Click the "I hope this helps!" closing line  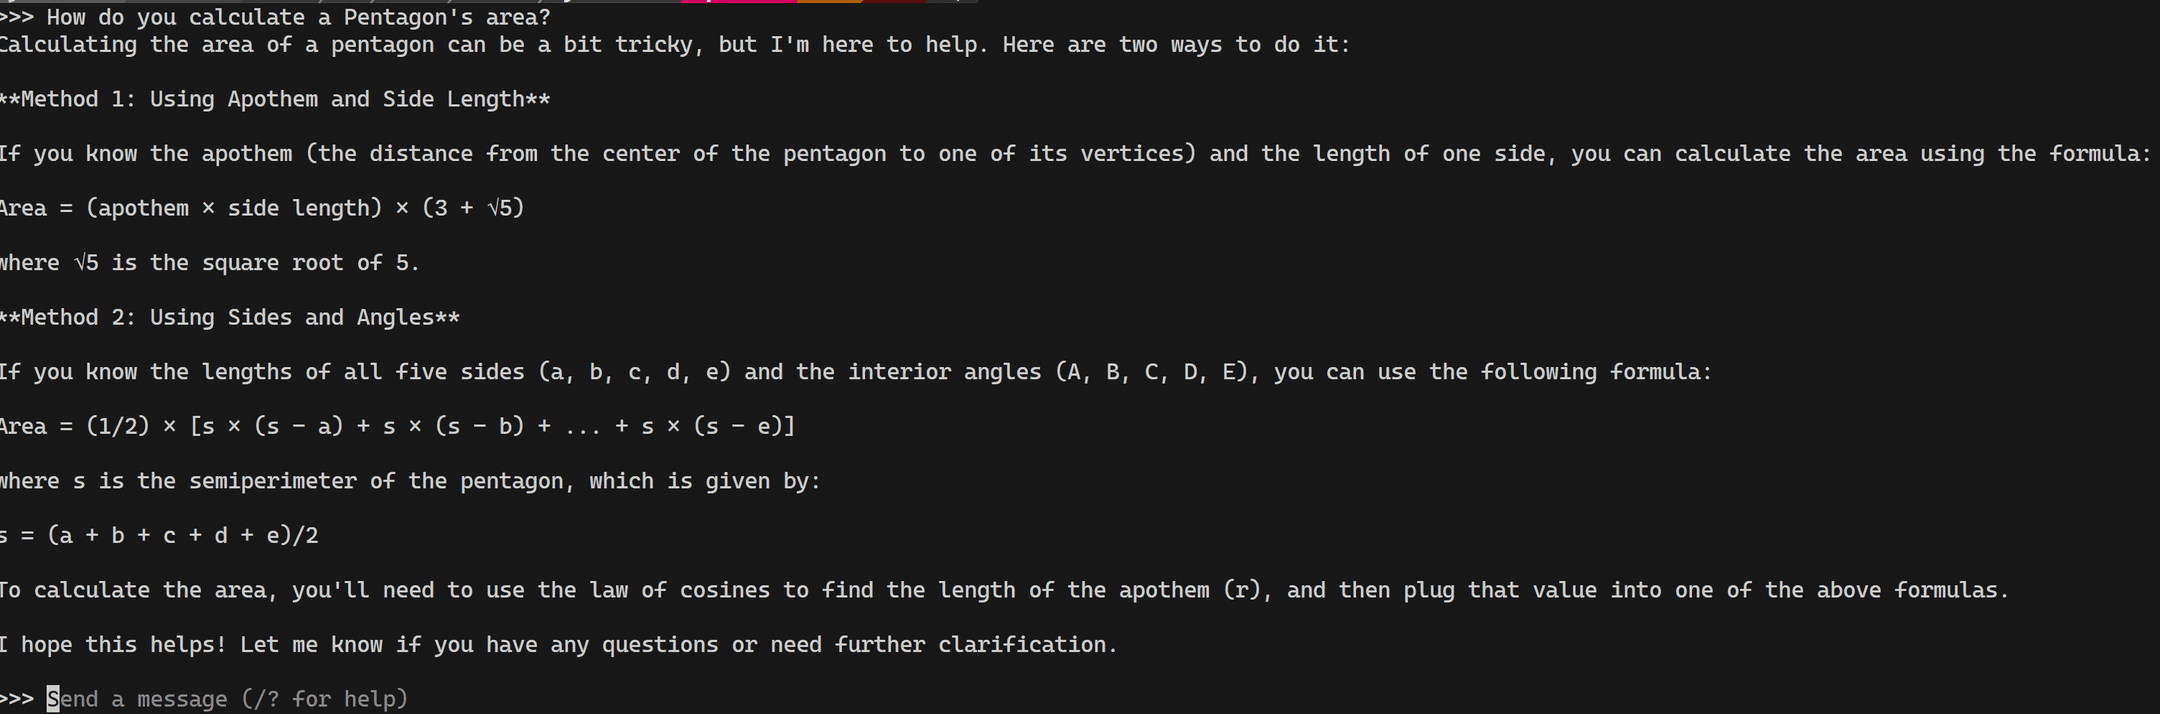[557, 645]
